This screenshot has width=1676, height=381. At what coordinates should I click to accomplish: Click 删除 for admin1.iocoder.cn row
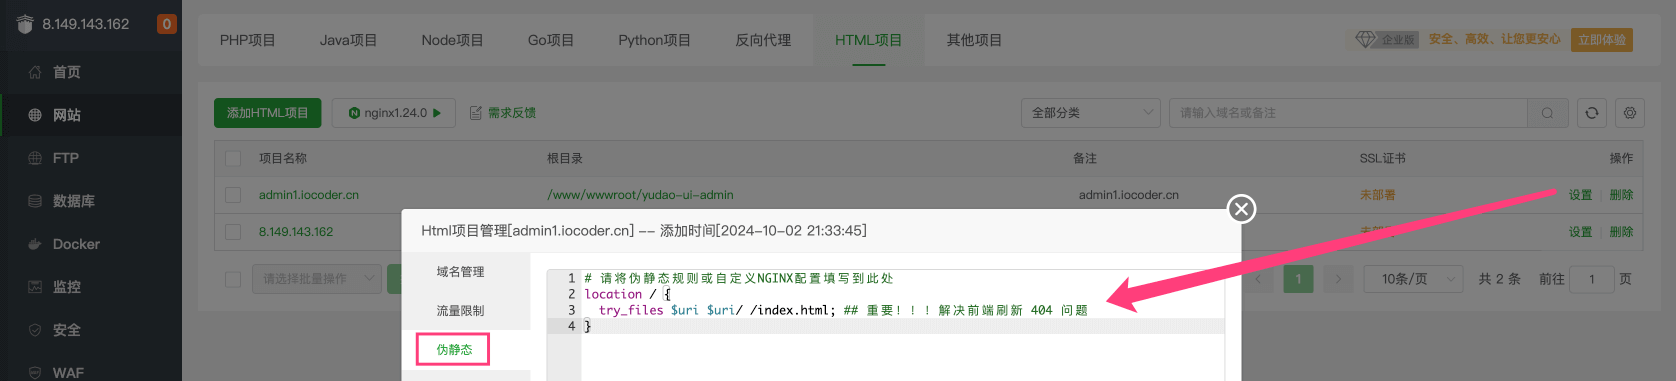click(1621, 195)
